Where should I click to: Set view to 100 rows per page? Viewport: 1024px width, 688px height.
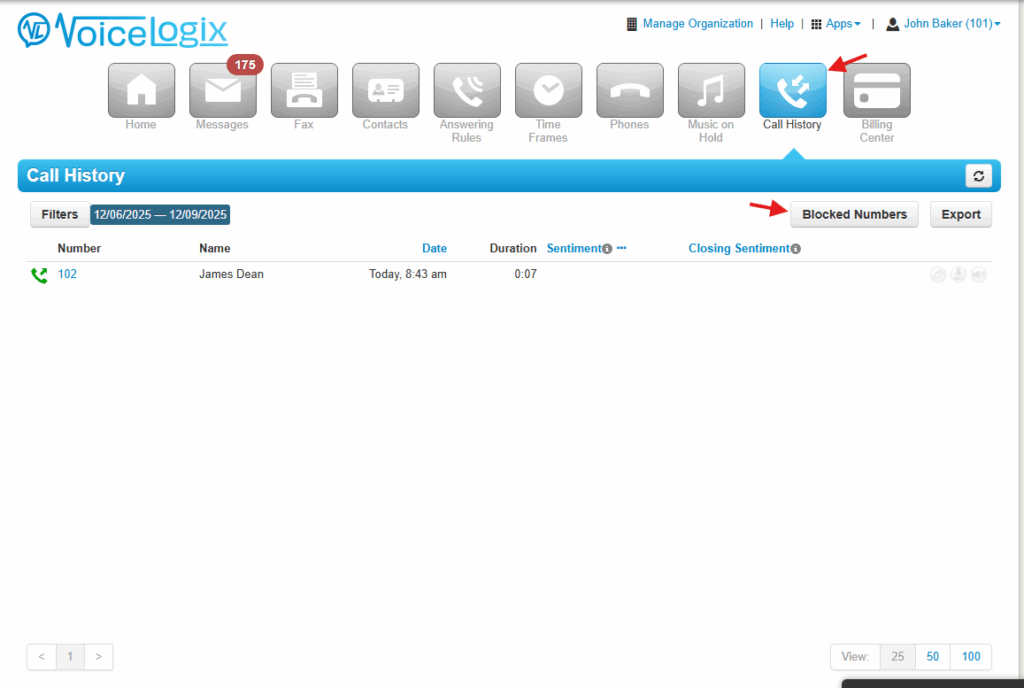[x=970, y=657]
